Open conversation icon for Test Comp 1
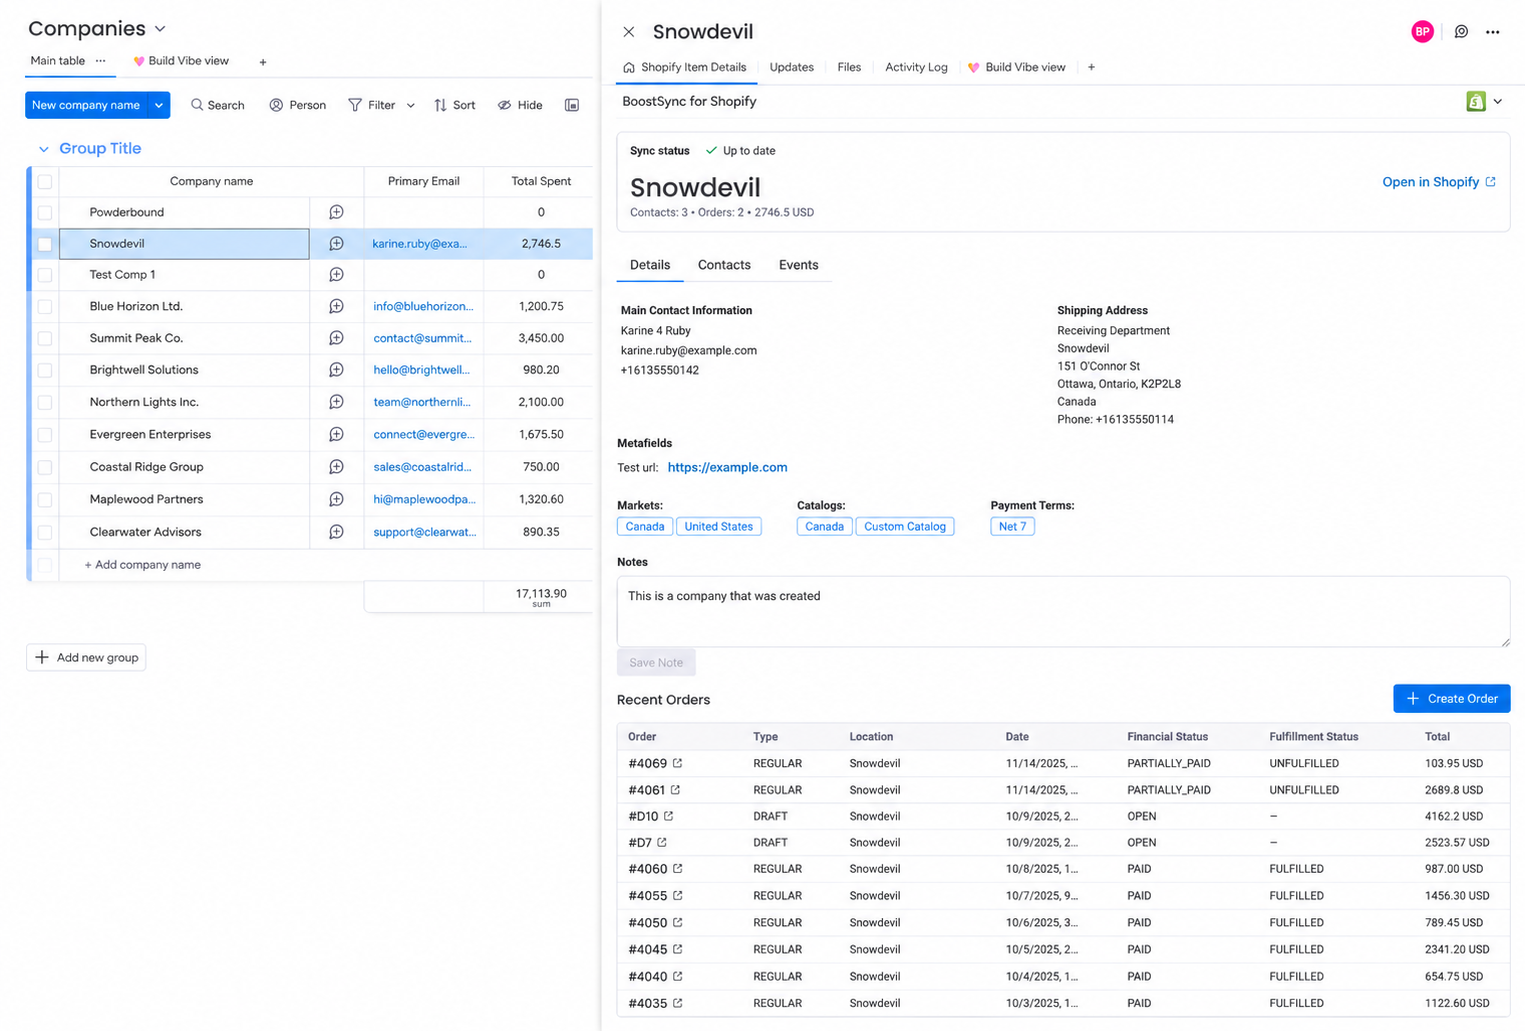This screenshot has height=1031, width=1525. [x=336, y=275]
